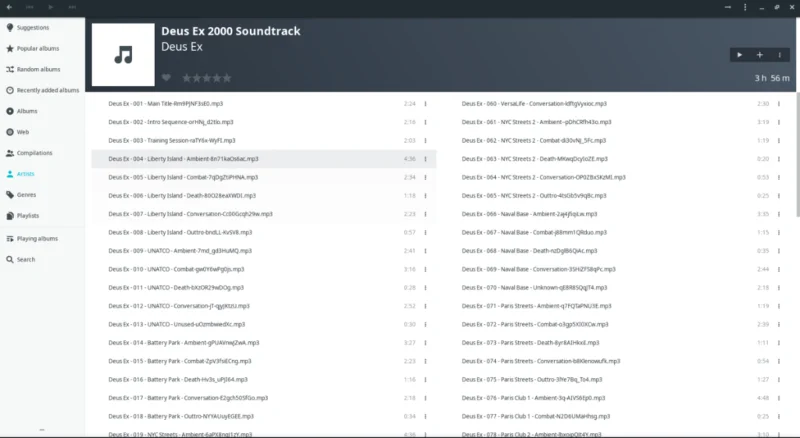This screenshot has height=438, width=800.
Task: Open Web in the sidebar
Action: pyautogui.click(x=42, y=132)
